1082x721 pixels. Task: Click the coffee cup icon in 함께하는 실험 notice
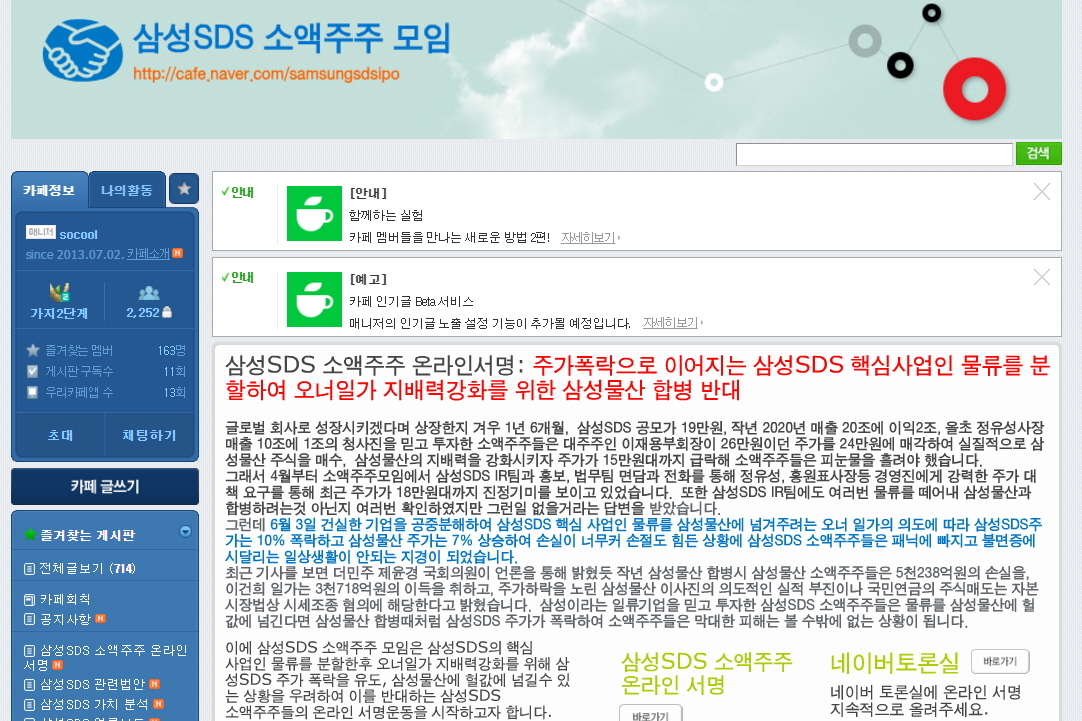[314, 213]
